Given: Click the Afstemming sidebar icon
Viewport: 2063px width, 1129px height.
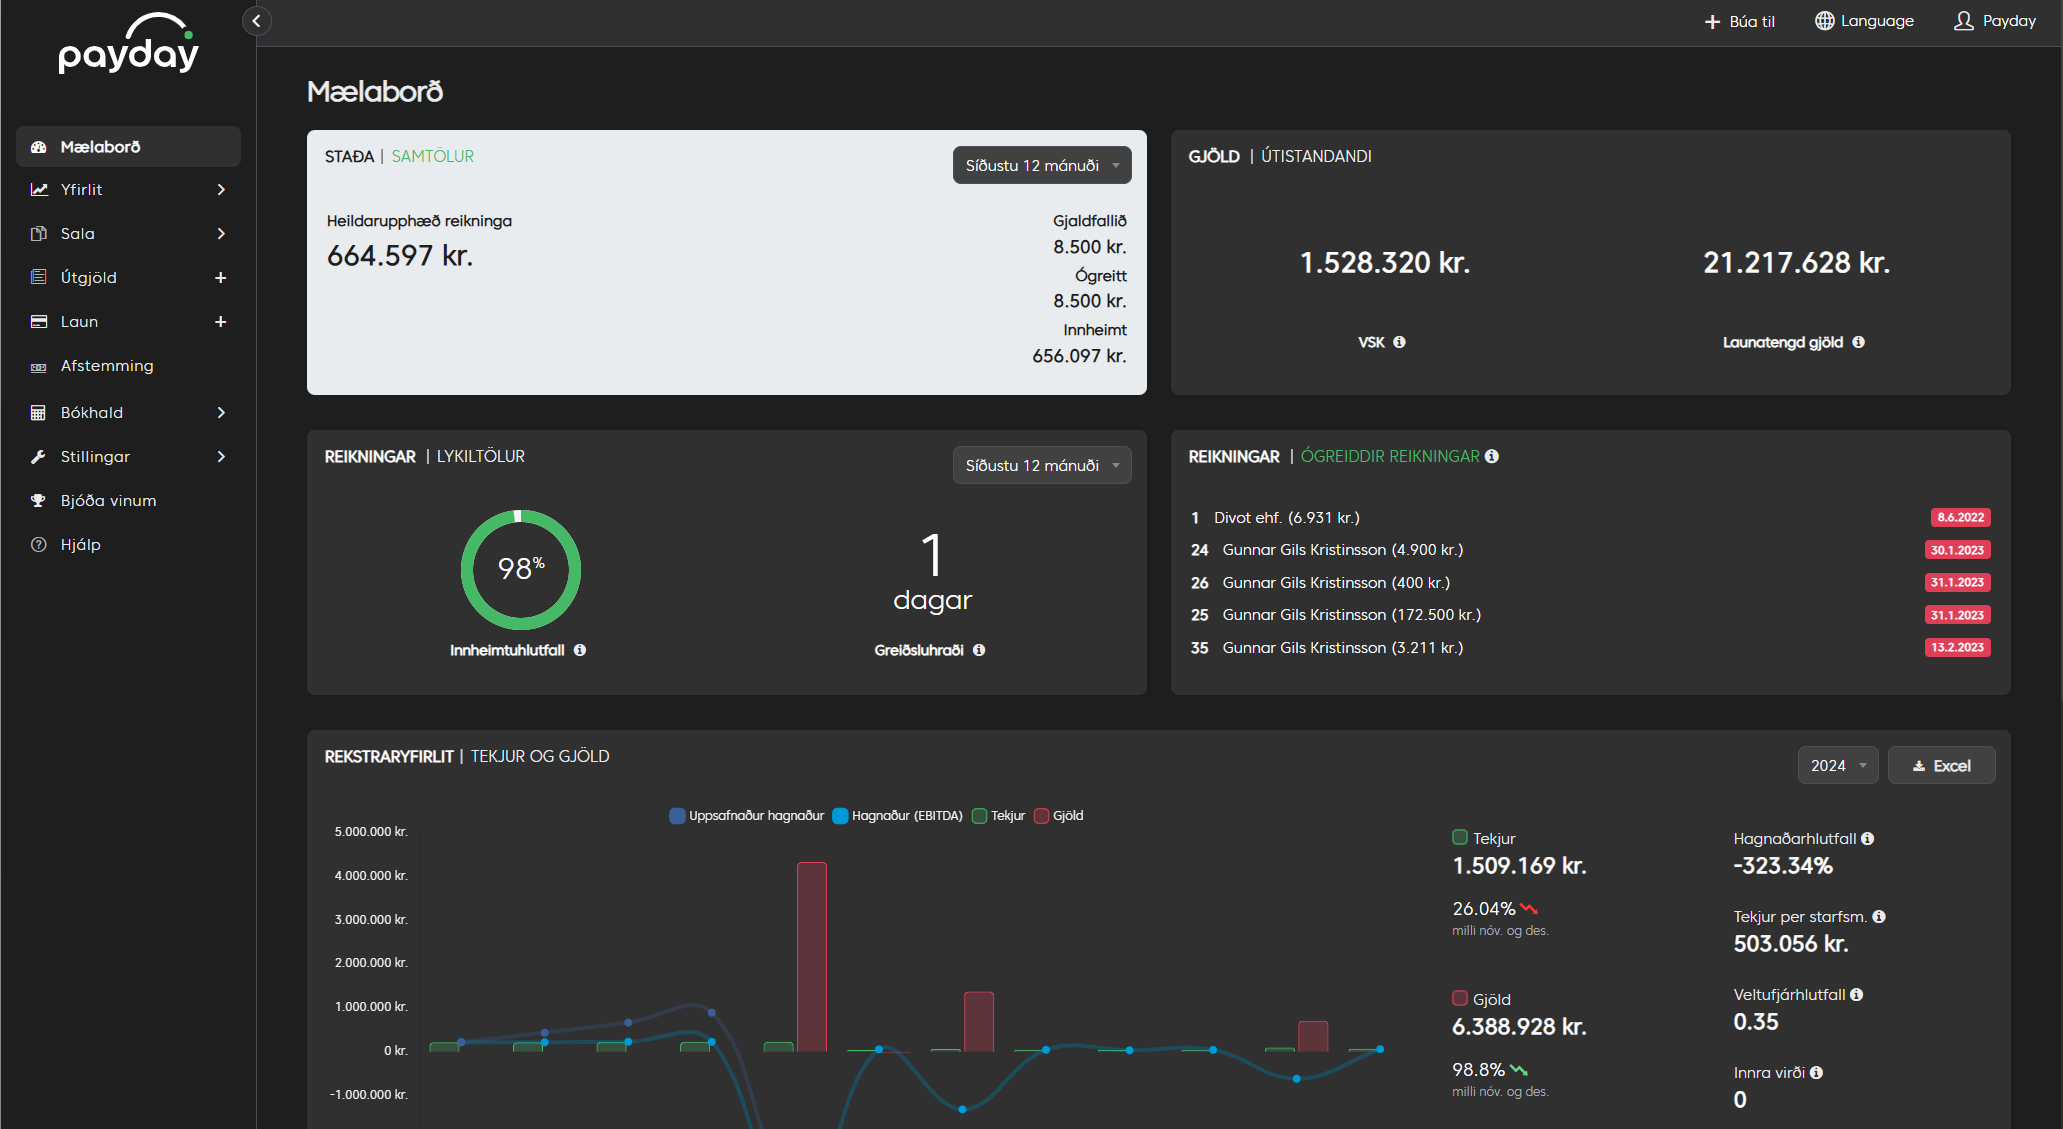Looking at the screenshot, I should (39, 367).
